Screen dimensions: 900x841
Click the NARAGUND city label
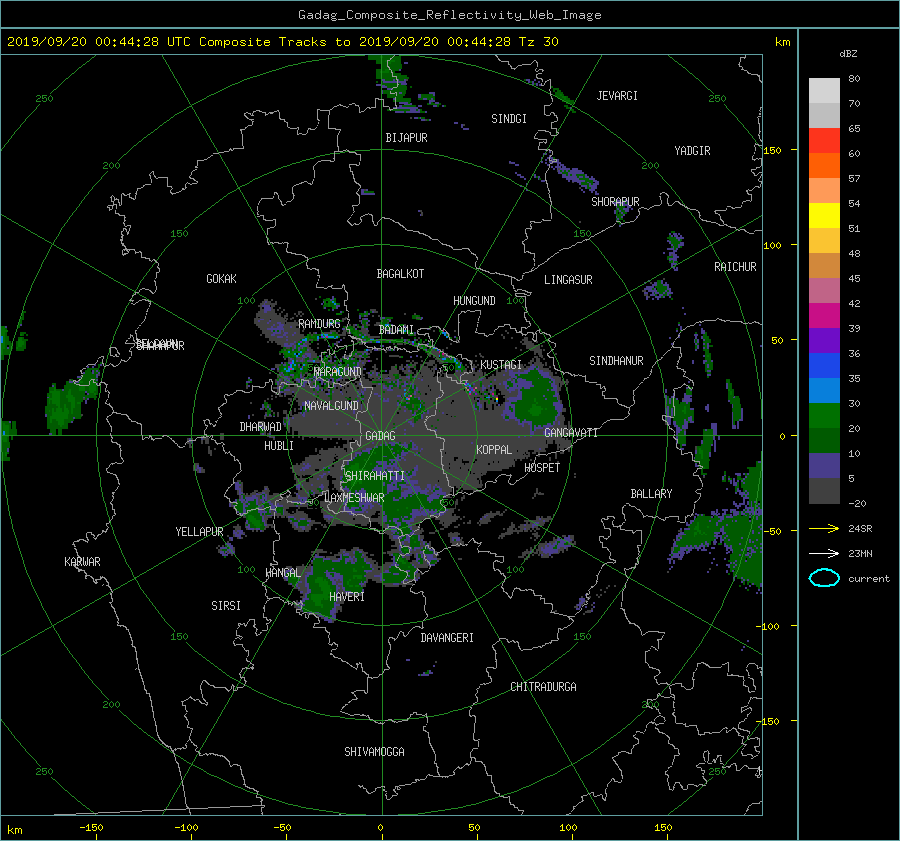click(x=337, y=372)
